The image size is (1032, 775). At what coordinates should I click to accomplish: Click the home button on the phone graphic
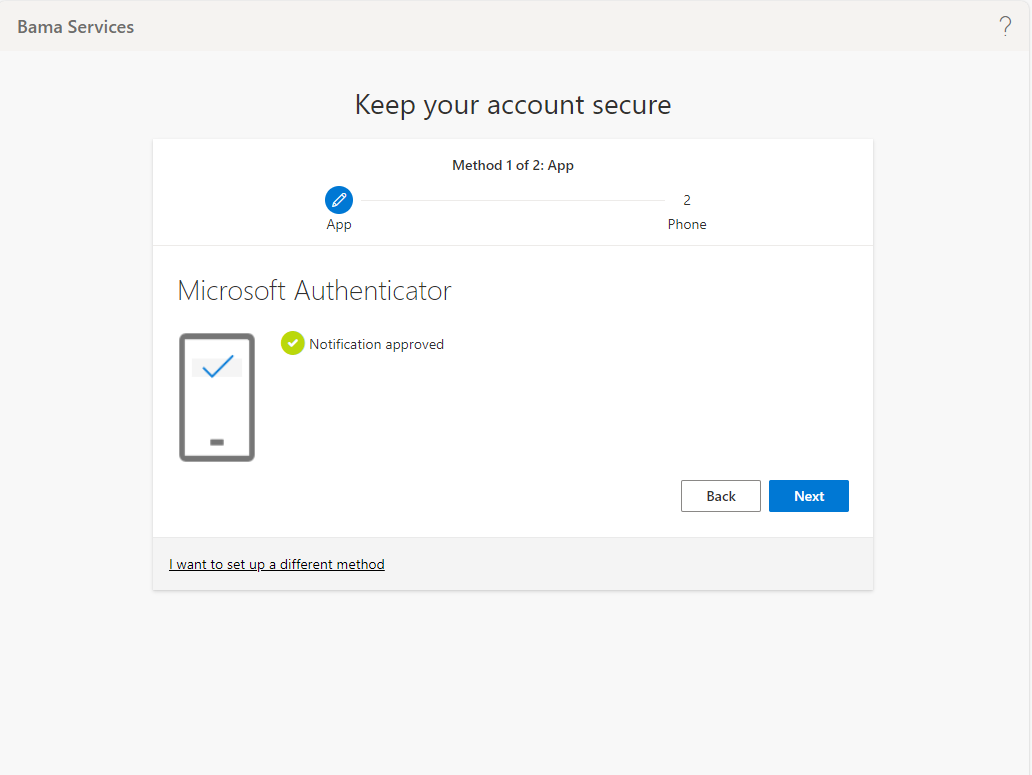[x=217, y=440]
